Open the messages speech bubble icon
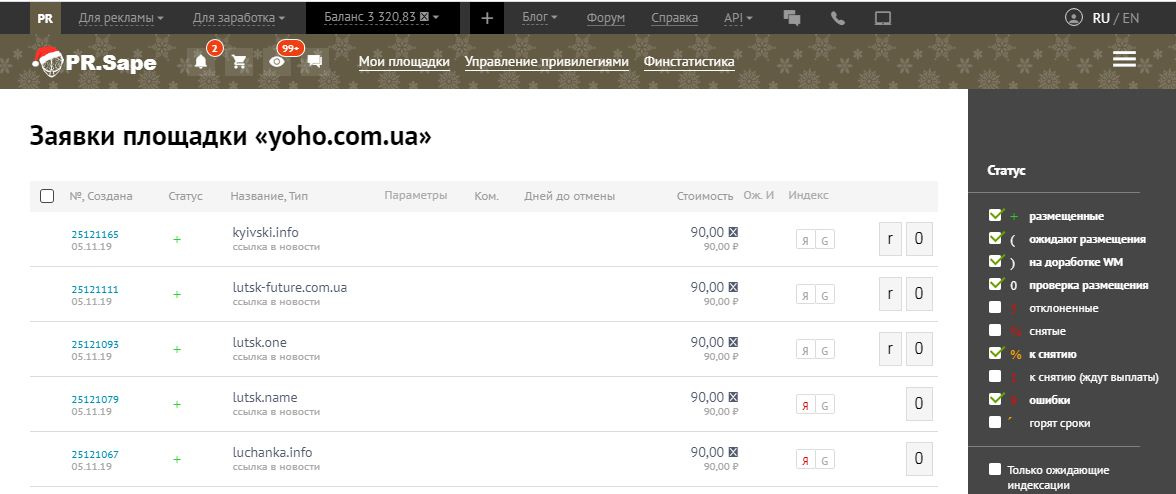Screen dimensions: 1176x494 point(314,61)
